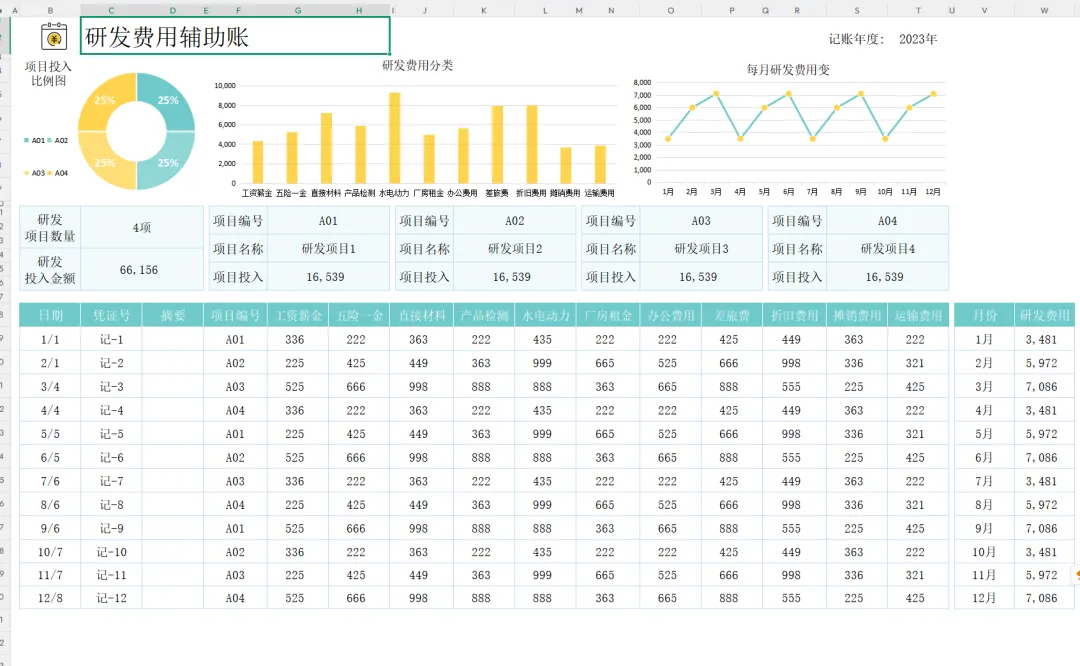This screenshot has height=666, width=1080.
Task: Select voucher cell 记-8
Action: (112, 505)
